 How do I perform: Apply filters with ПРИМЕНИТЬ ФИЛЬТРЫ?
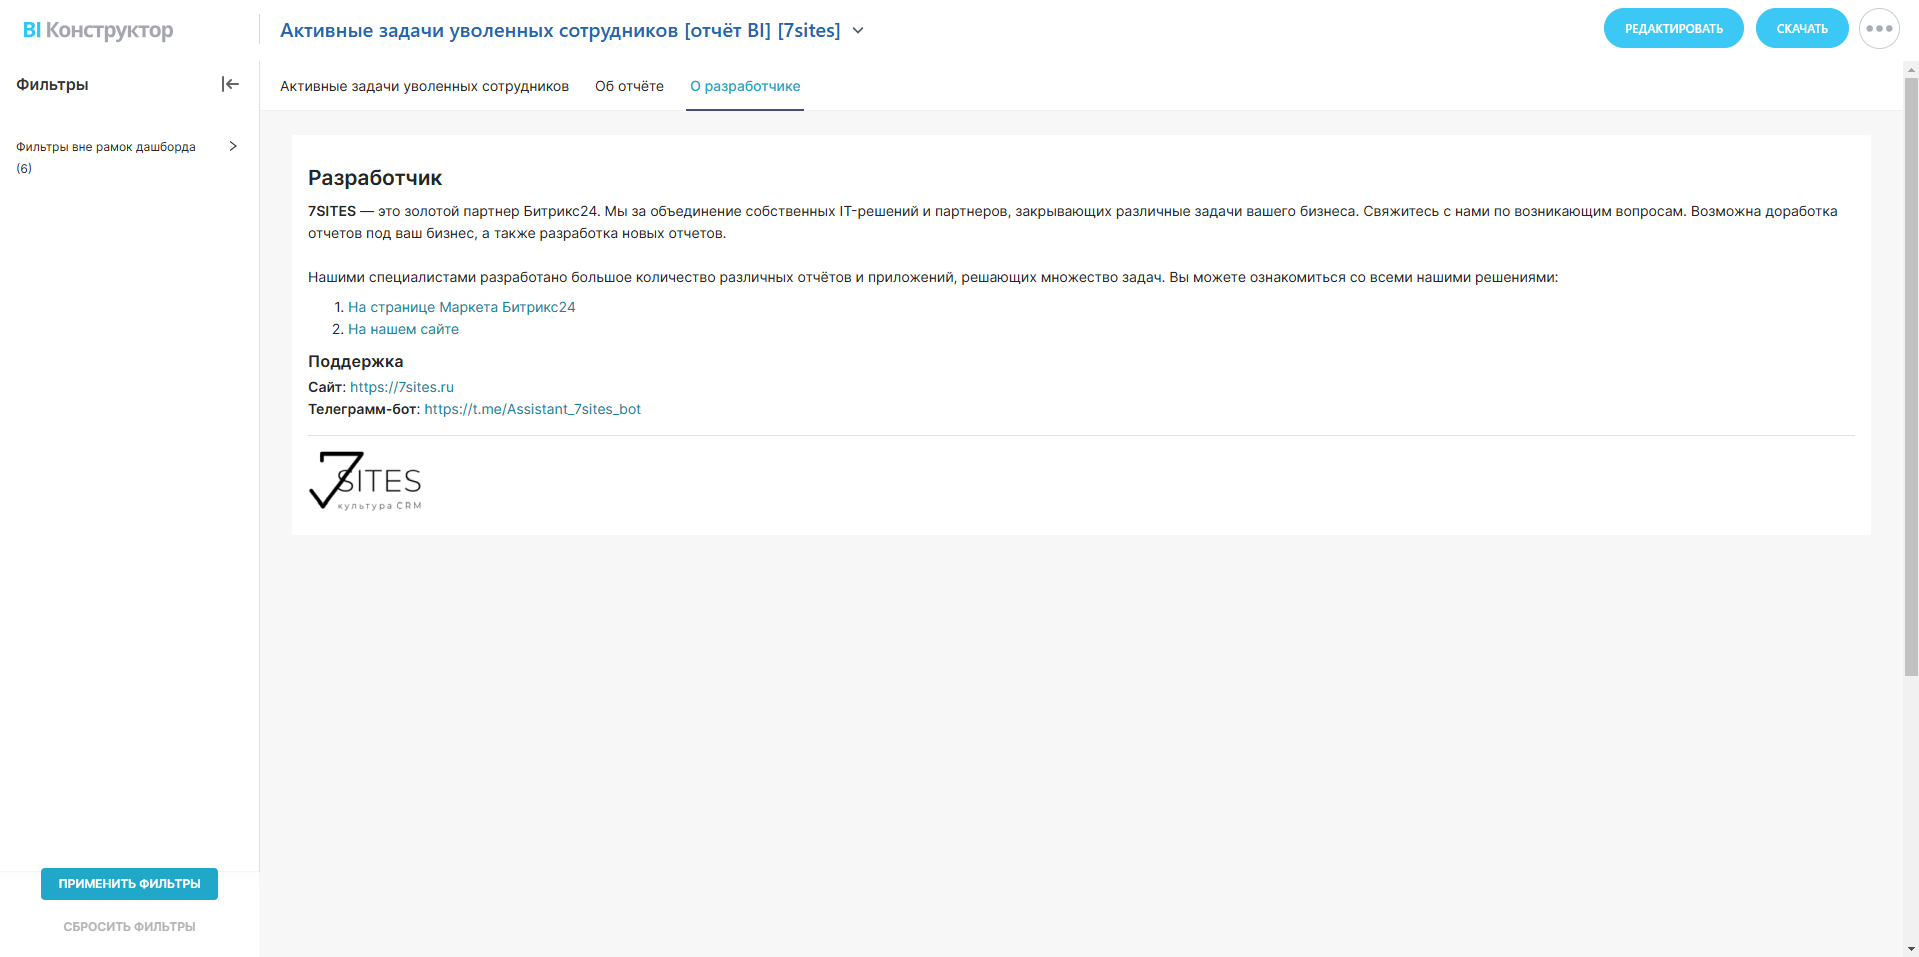click(x=129, y=884)
